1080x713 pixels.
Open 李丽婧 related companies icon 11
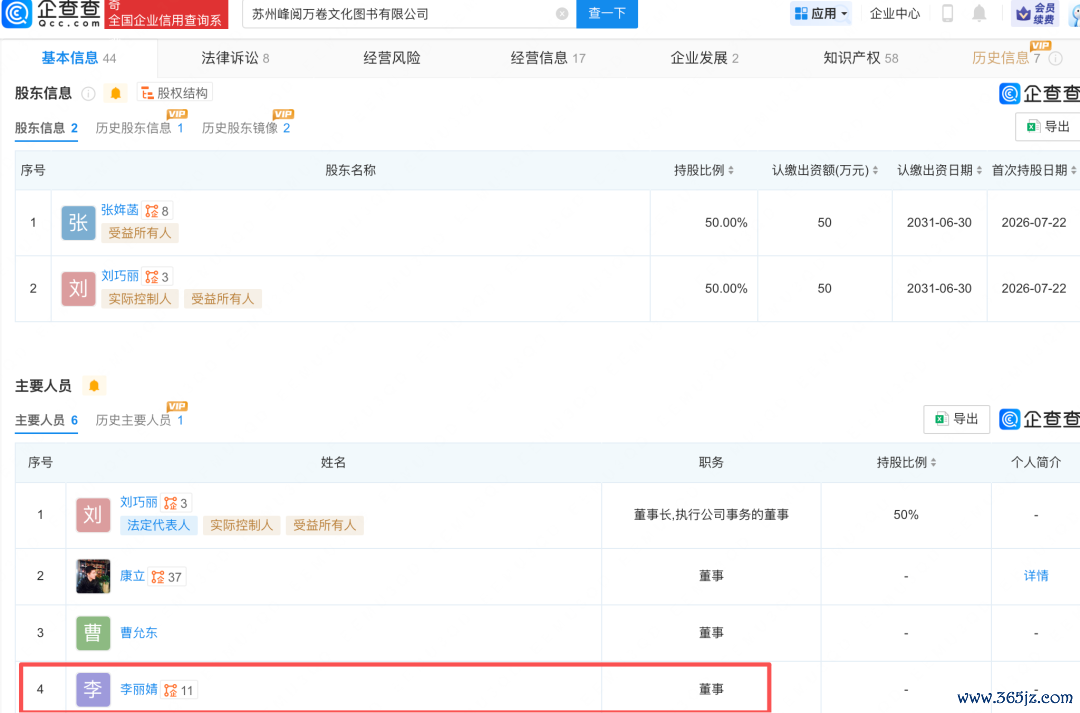[x=179, y=690]
